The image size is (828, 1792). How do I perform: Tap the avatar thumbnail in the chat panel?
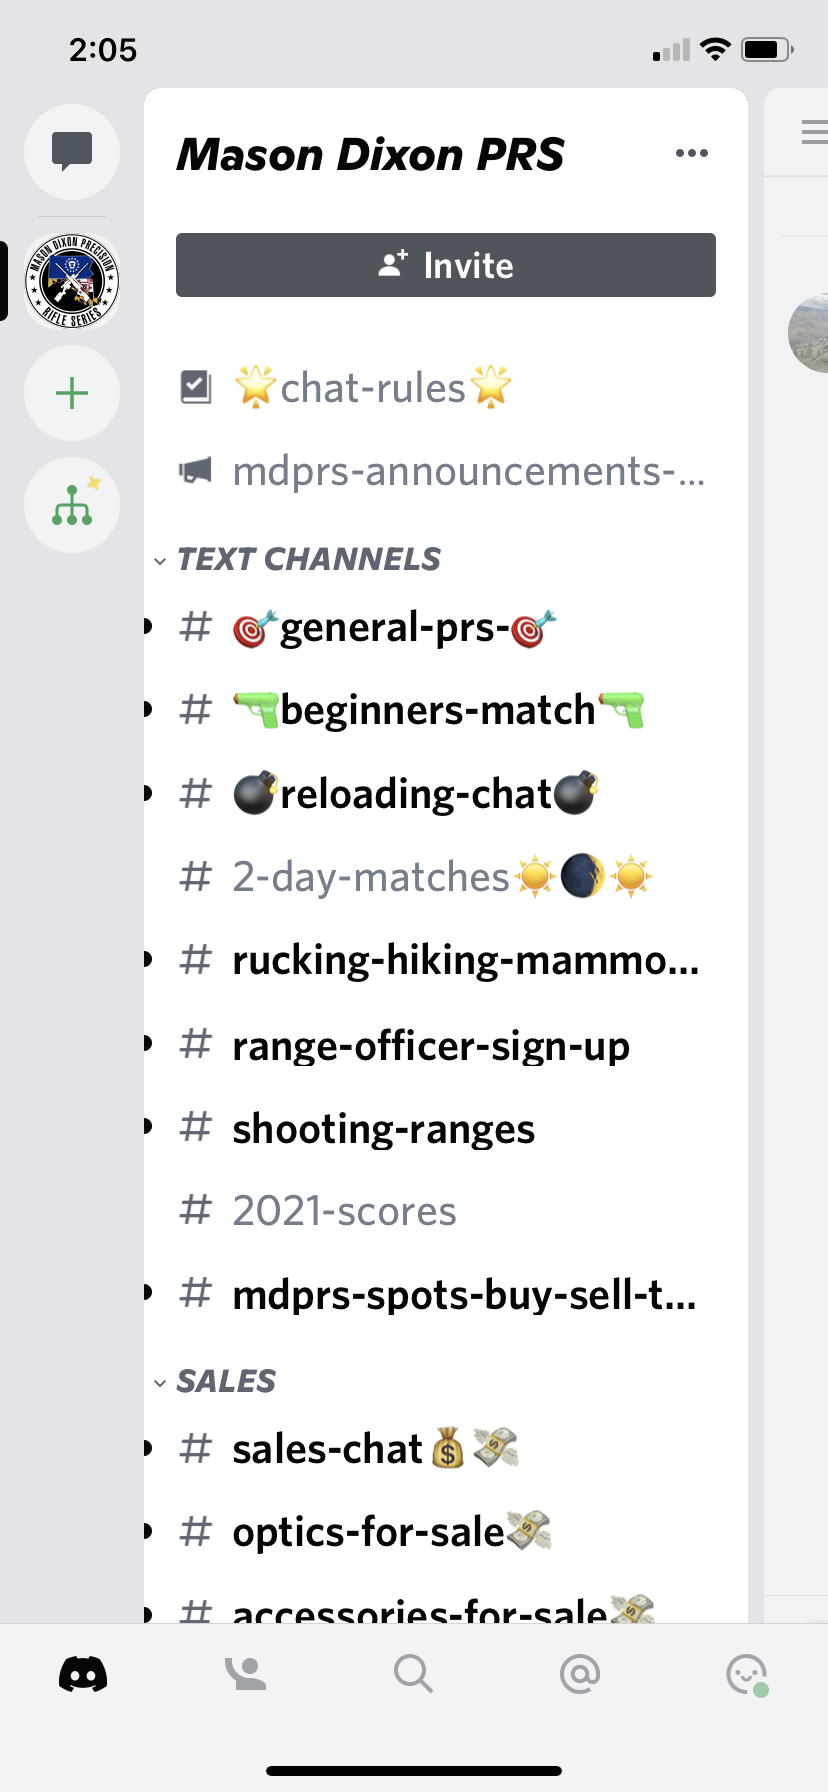click(809, 333)
